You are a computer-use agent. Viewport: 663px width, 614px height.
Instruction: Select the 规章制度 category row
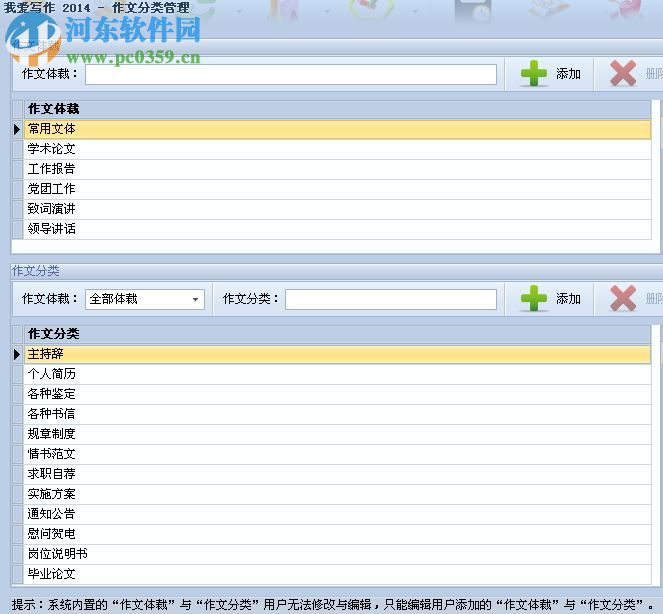(x=337, y=434)
